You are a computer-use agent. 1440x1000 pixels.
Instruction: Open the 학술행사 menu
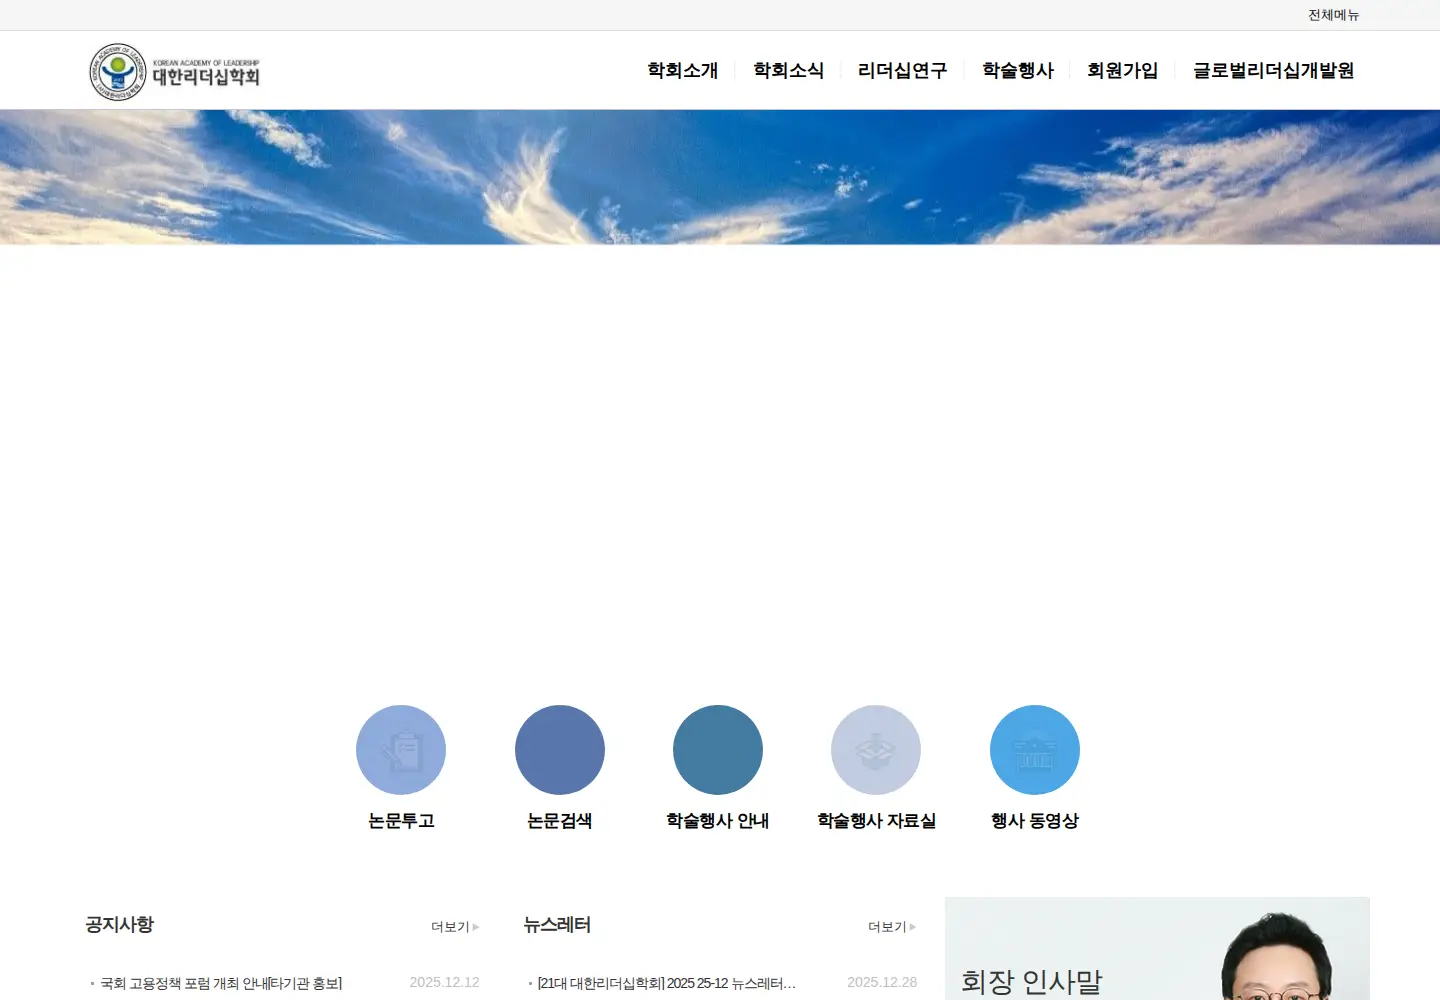click(1018, 70)
